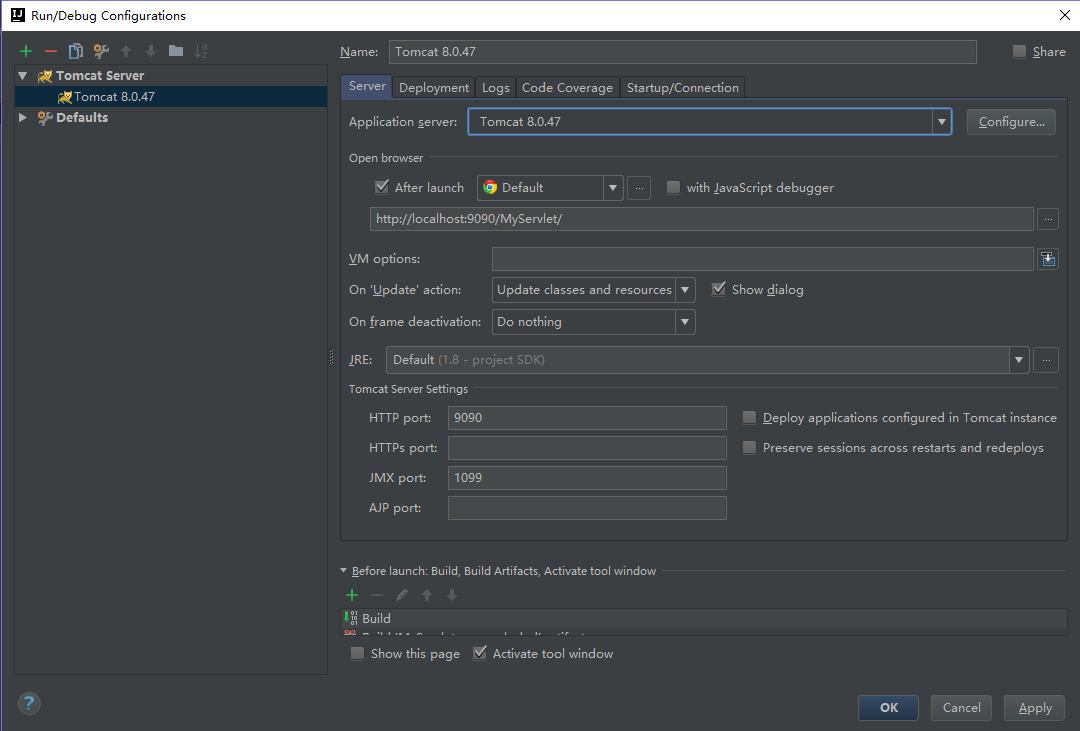Open edit defaults wrench icon
The image size is (1080, 731).
101,51
